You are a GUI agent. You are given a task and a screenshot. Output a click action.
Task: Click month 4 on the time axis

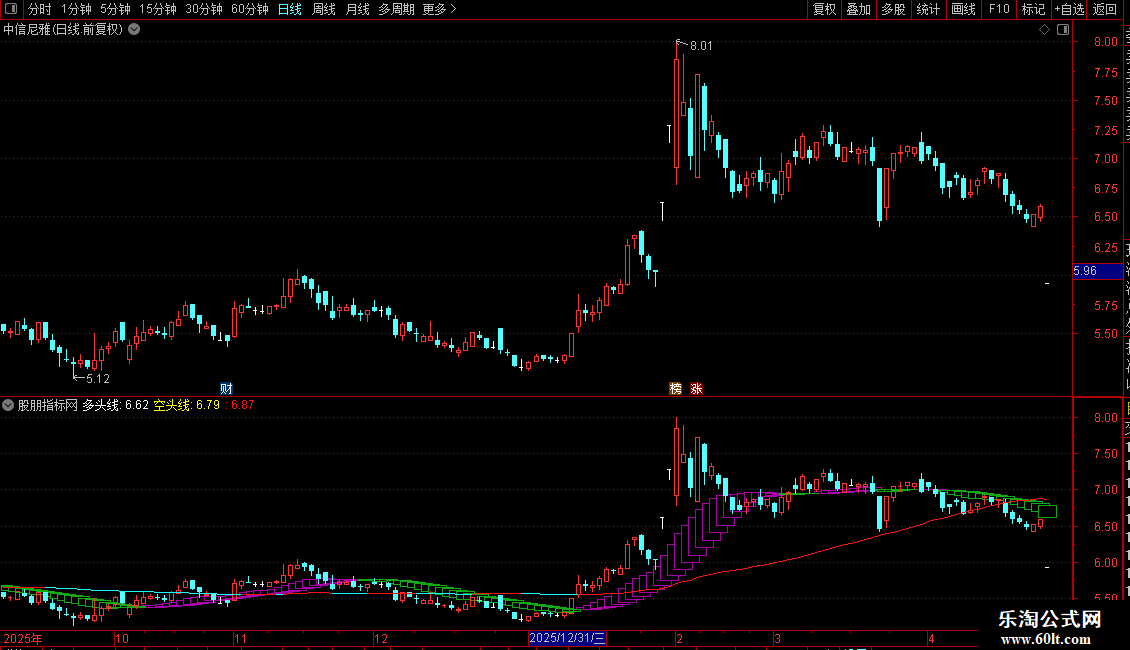(x=931, y=638)
